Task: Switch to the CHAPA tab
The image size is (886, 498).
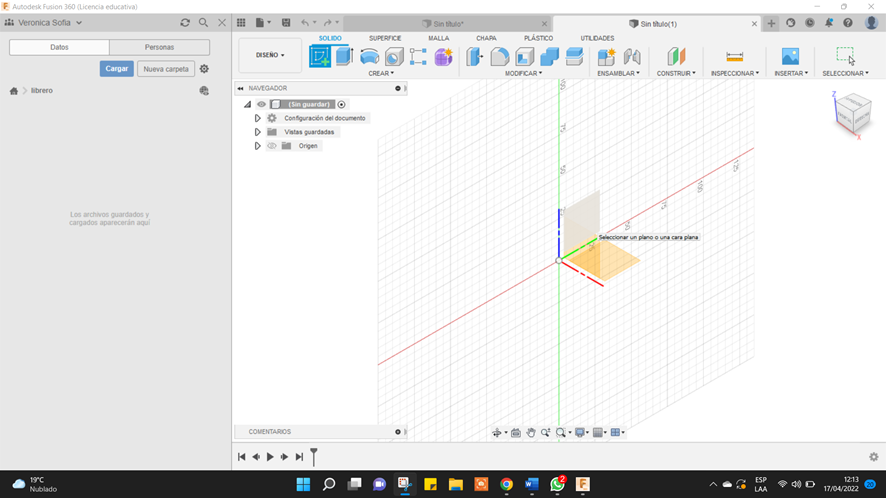Action: pos(487,38)
